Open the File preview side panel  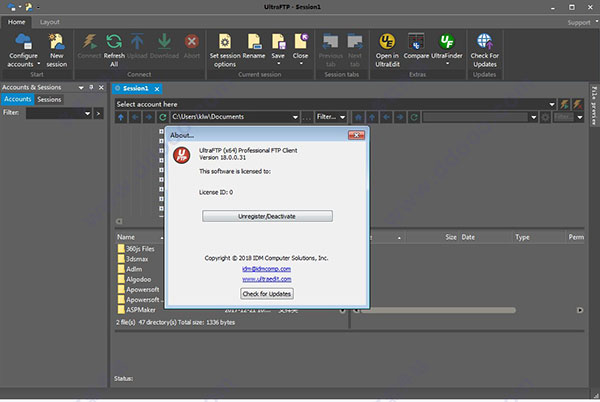tap(594, 106)
